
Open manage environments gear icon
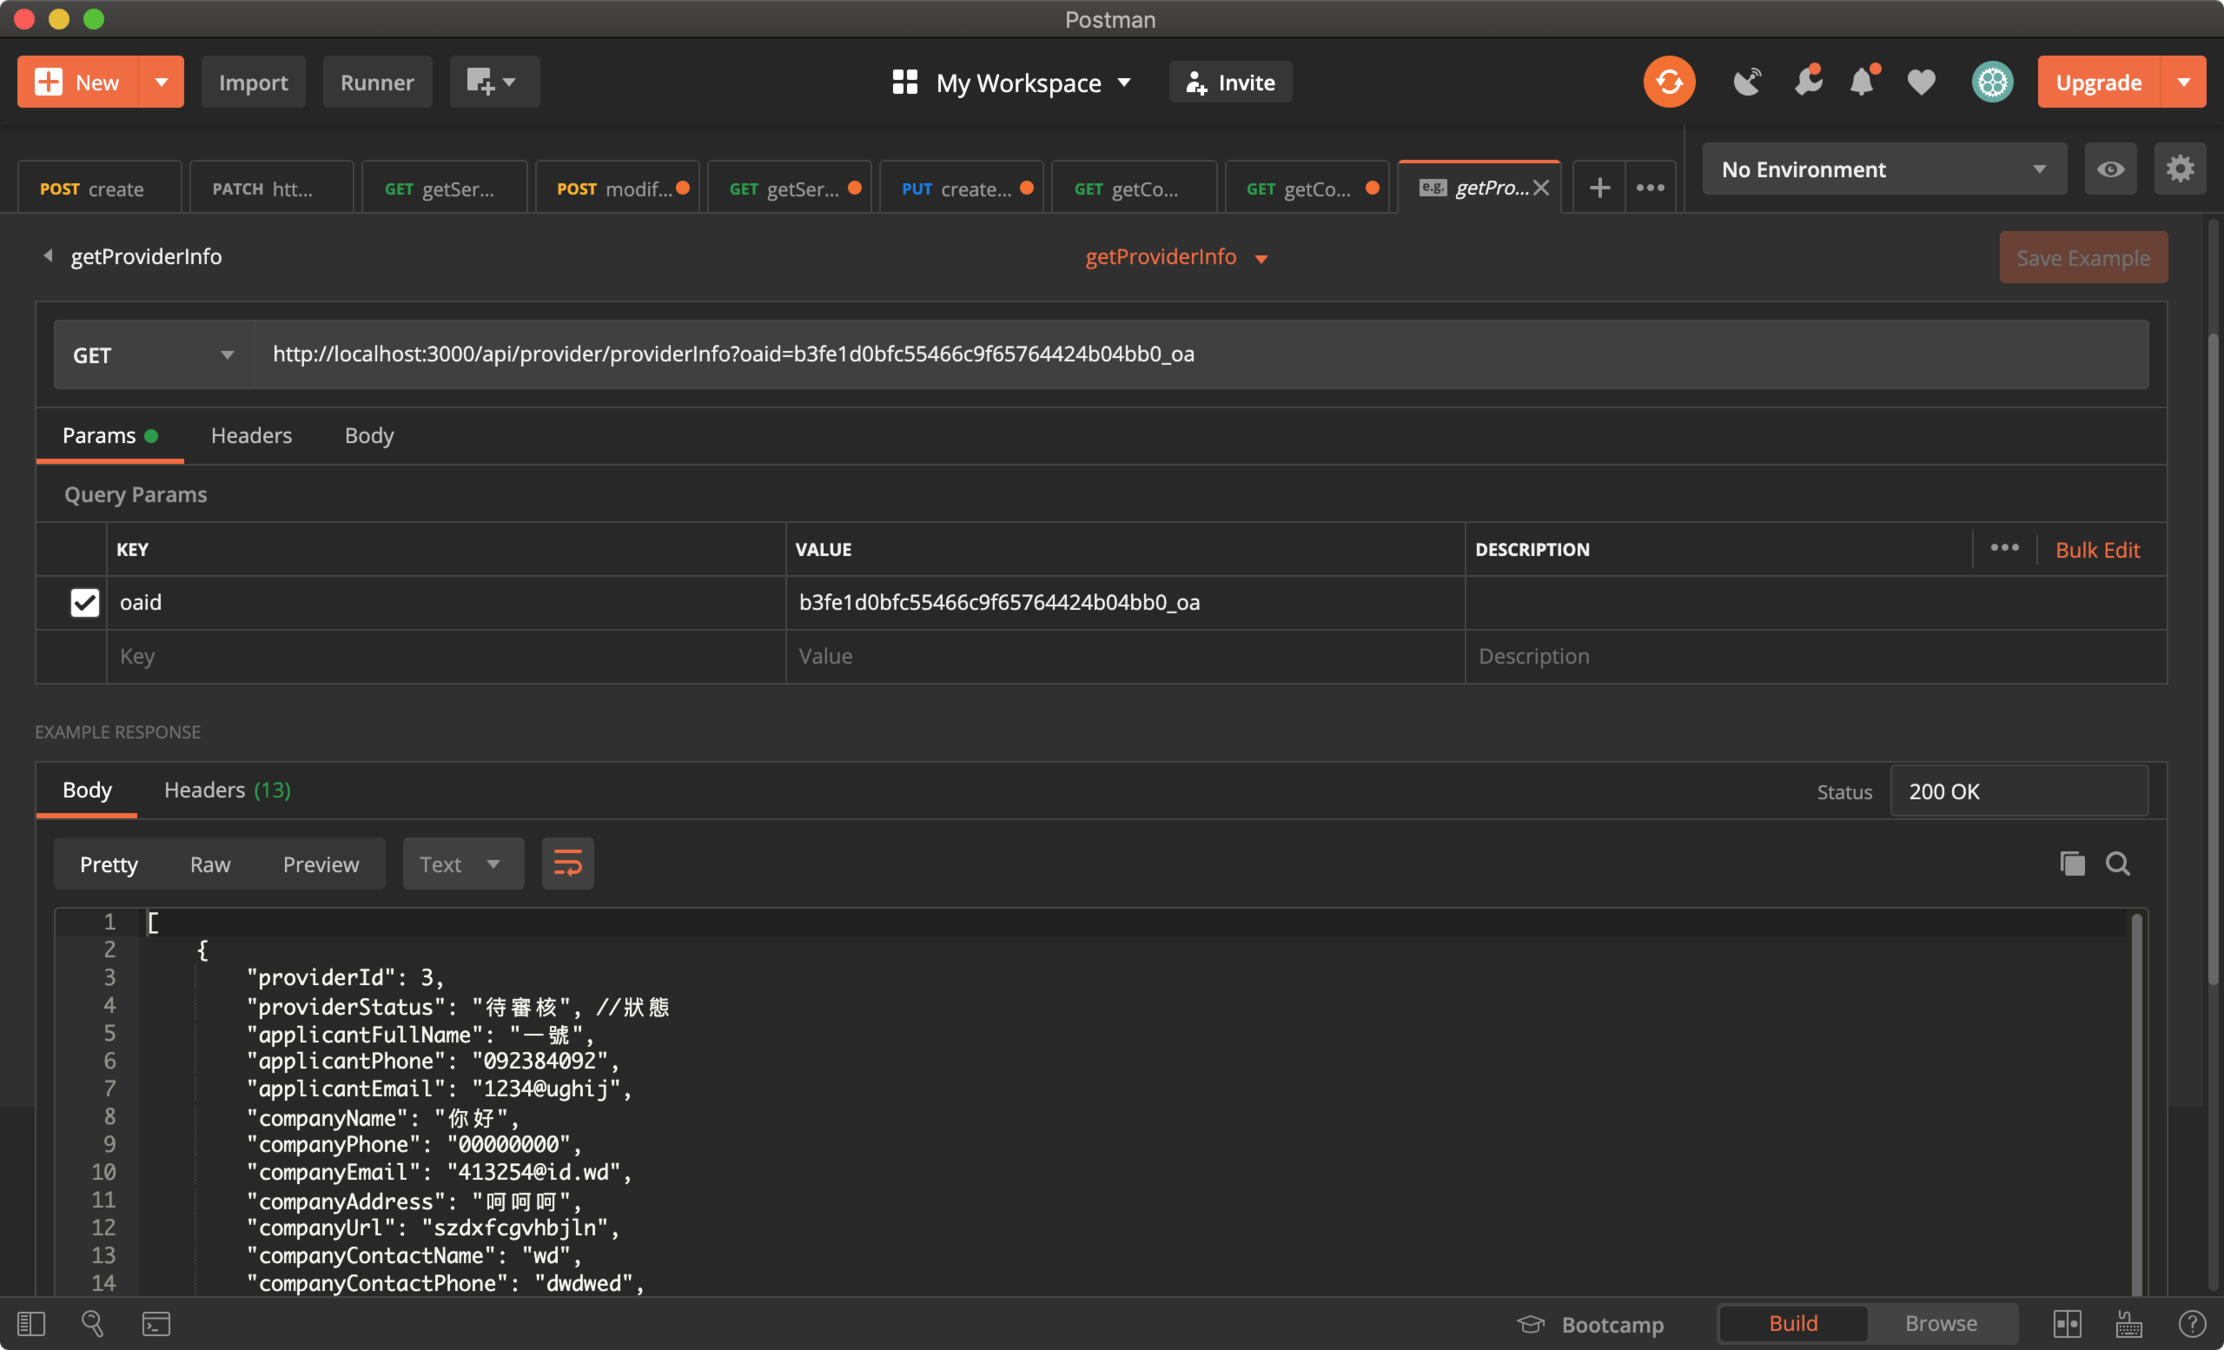2179,169
